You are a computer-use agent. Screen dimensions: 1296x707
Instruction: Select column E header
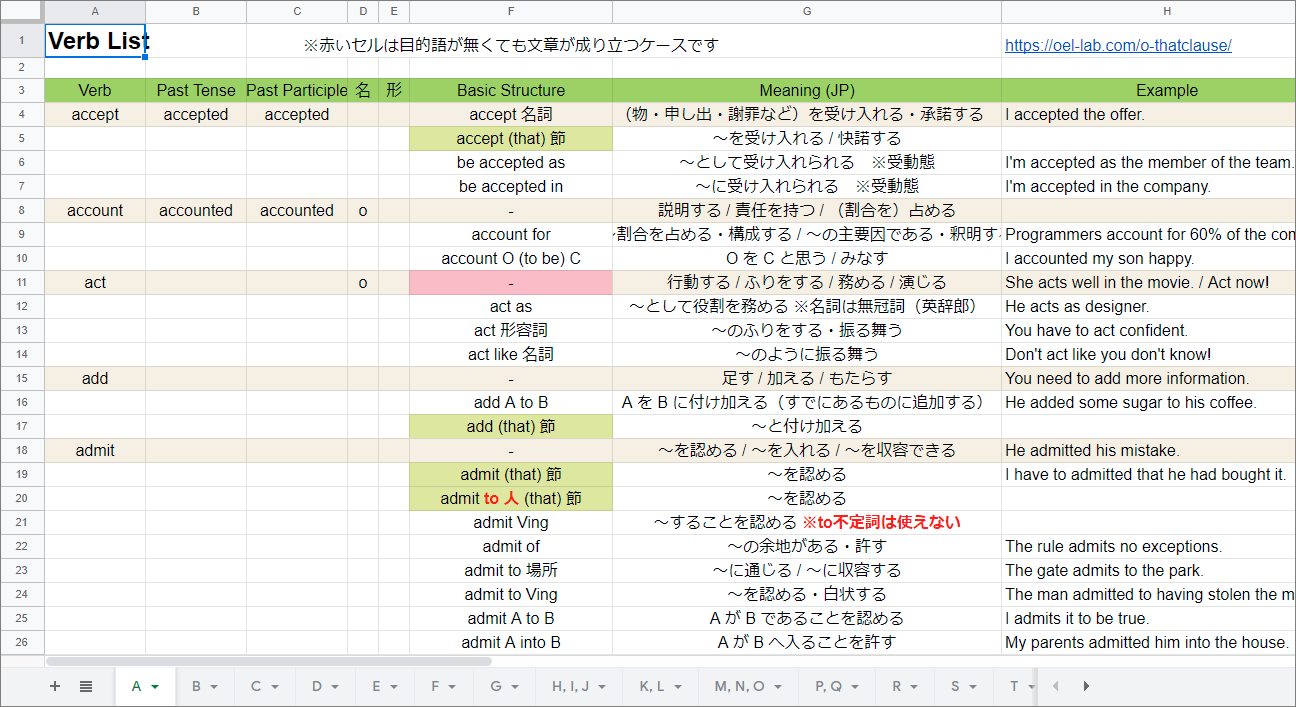pos(394,11)
